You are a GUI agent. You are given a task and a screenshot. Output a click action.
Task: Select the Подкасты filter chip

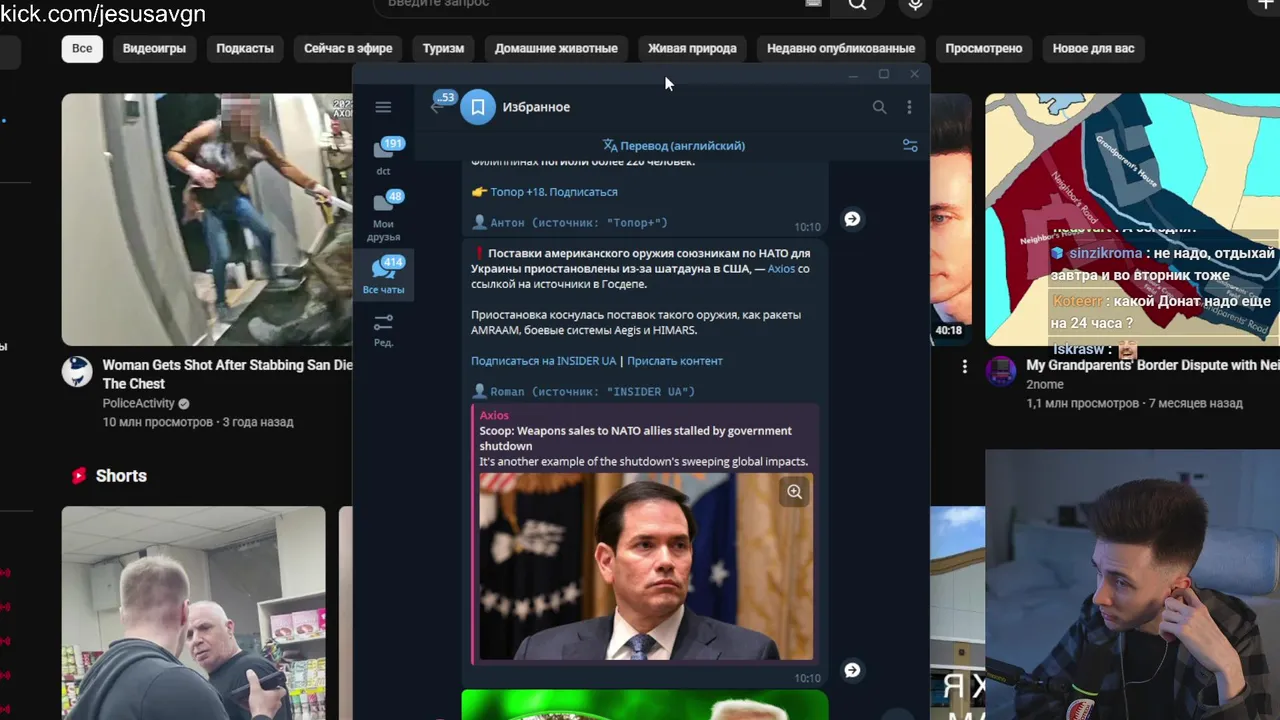point(245,48)
